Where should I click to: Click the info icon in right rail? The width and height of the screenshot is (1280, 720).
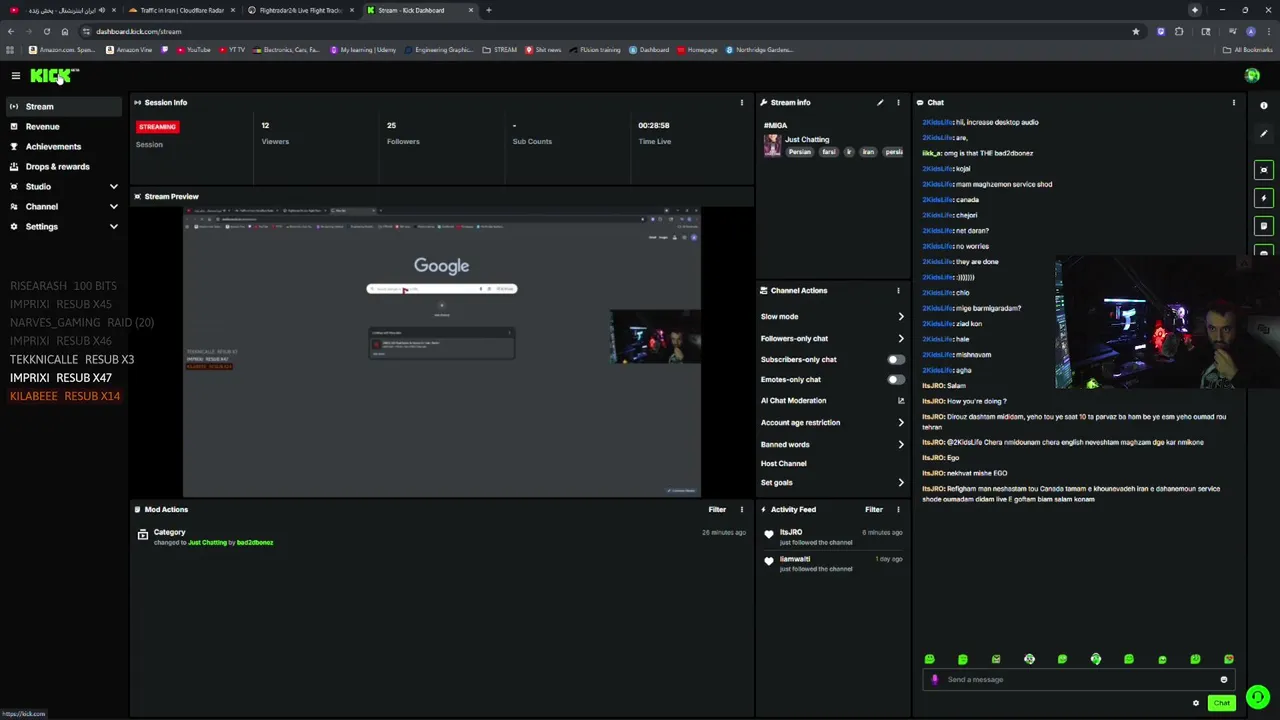tap(1264, 106)
